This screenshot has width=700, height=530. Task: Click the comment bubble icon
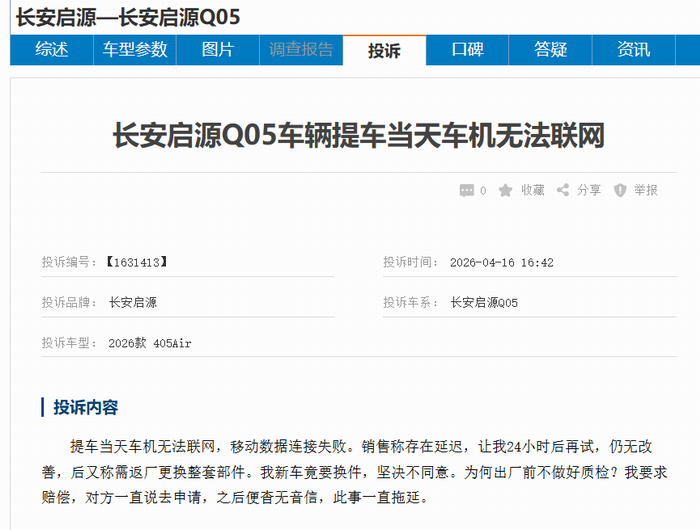pyautogui.click(x=466, y=190)
